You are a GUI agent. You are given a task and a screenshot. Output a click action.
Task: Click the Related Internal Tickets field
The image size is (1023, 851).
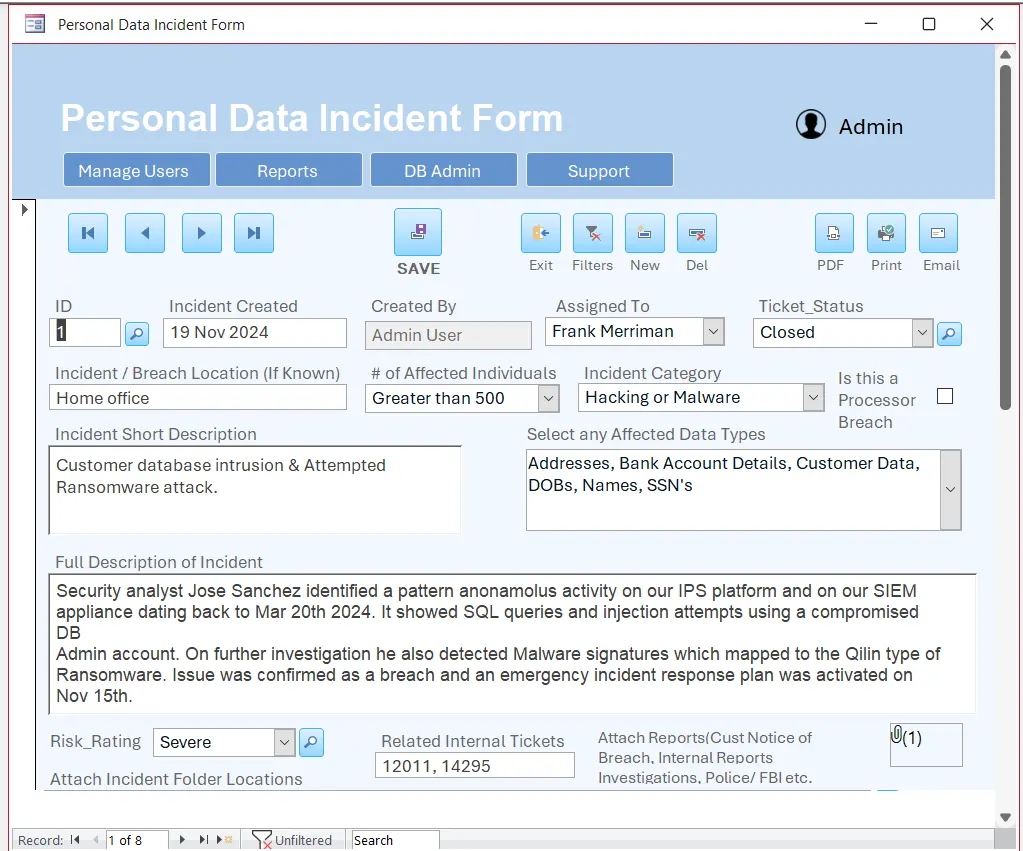point(474,766)
